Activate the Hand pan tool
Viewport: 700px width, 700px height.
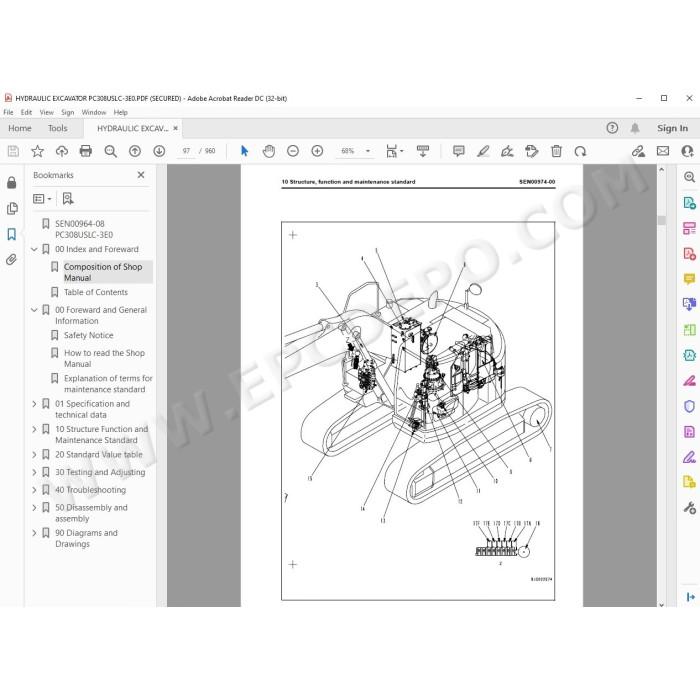tap(269, 151)
